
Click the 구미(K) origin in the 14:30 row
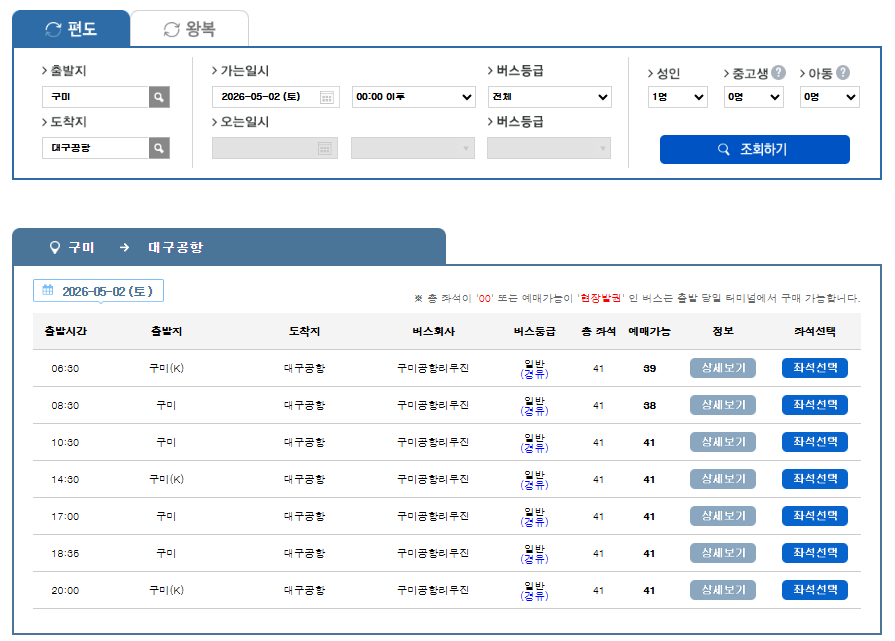pos(166,479)
